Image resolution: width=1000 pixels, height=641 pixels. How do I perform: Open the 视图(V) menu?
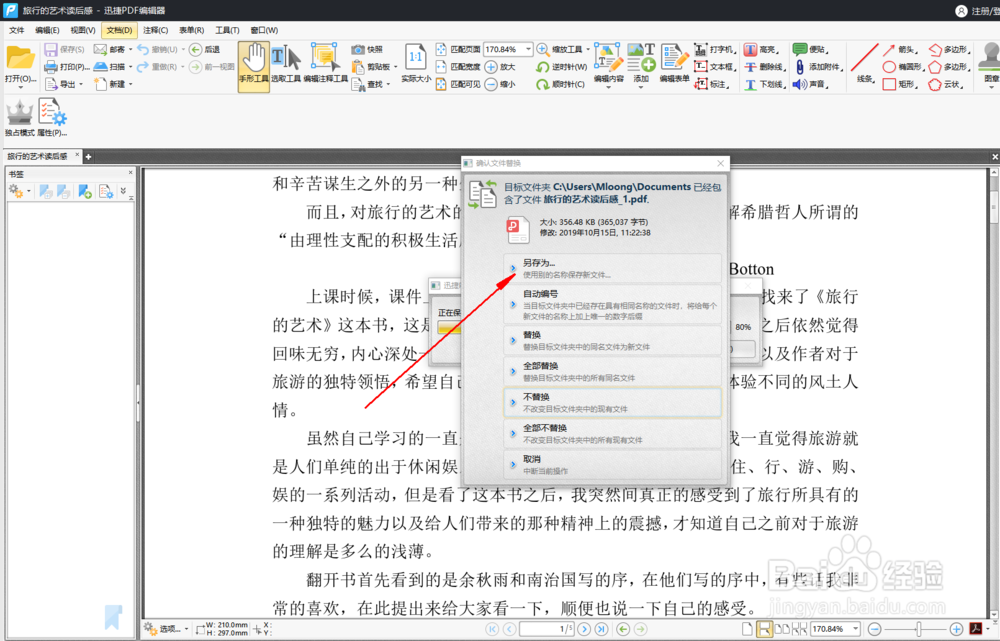click(x=83, y=30)
